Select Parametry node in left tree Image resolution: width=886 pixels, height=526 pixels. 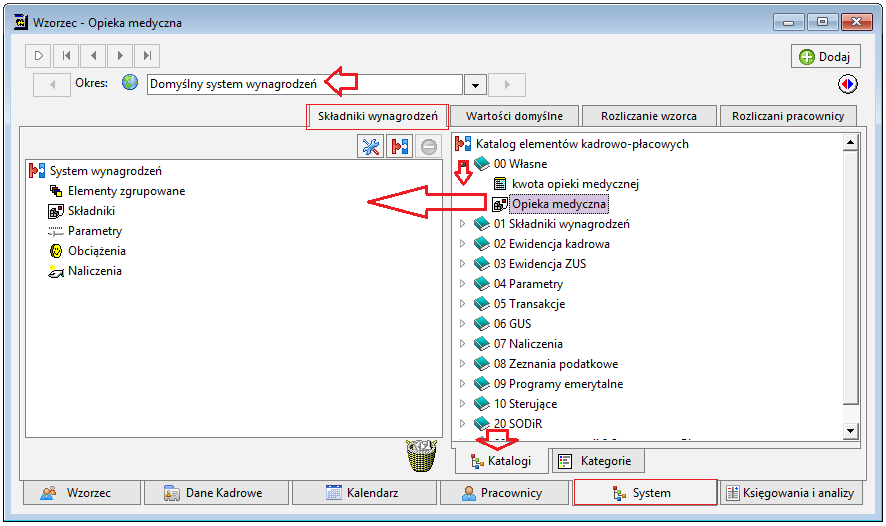click(95, 231)
